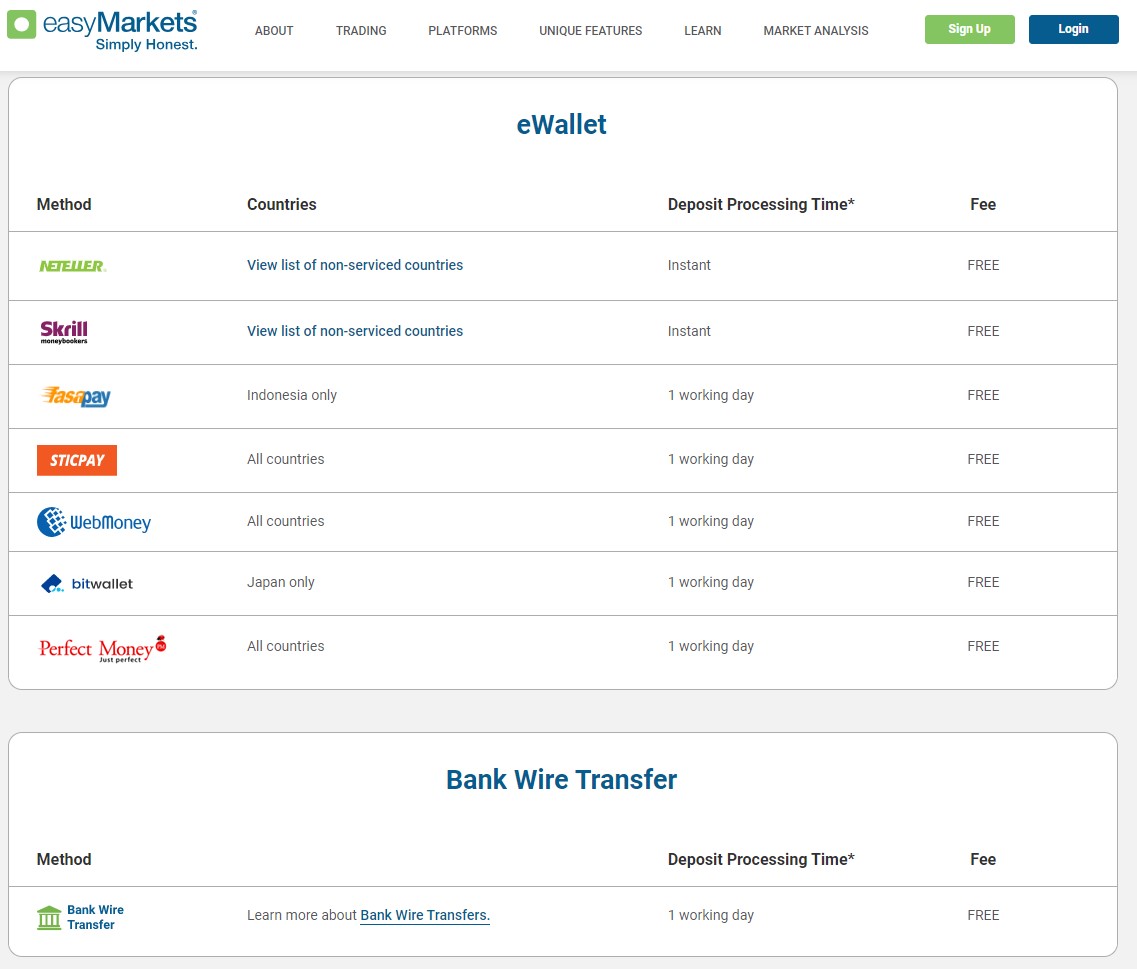Click FREE fee in the Neteller row

983,265
